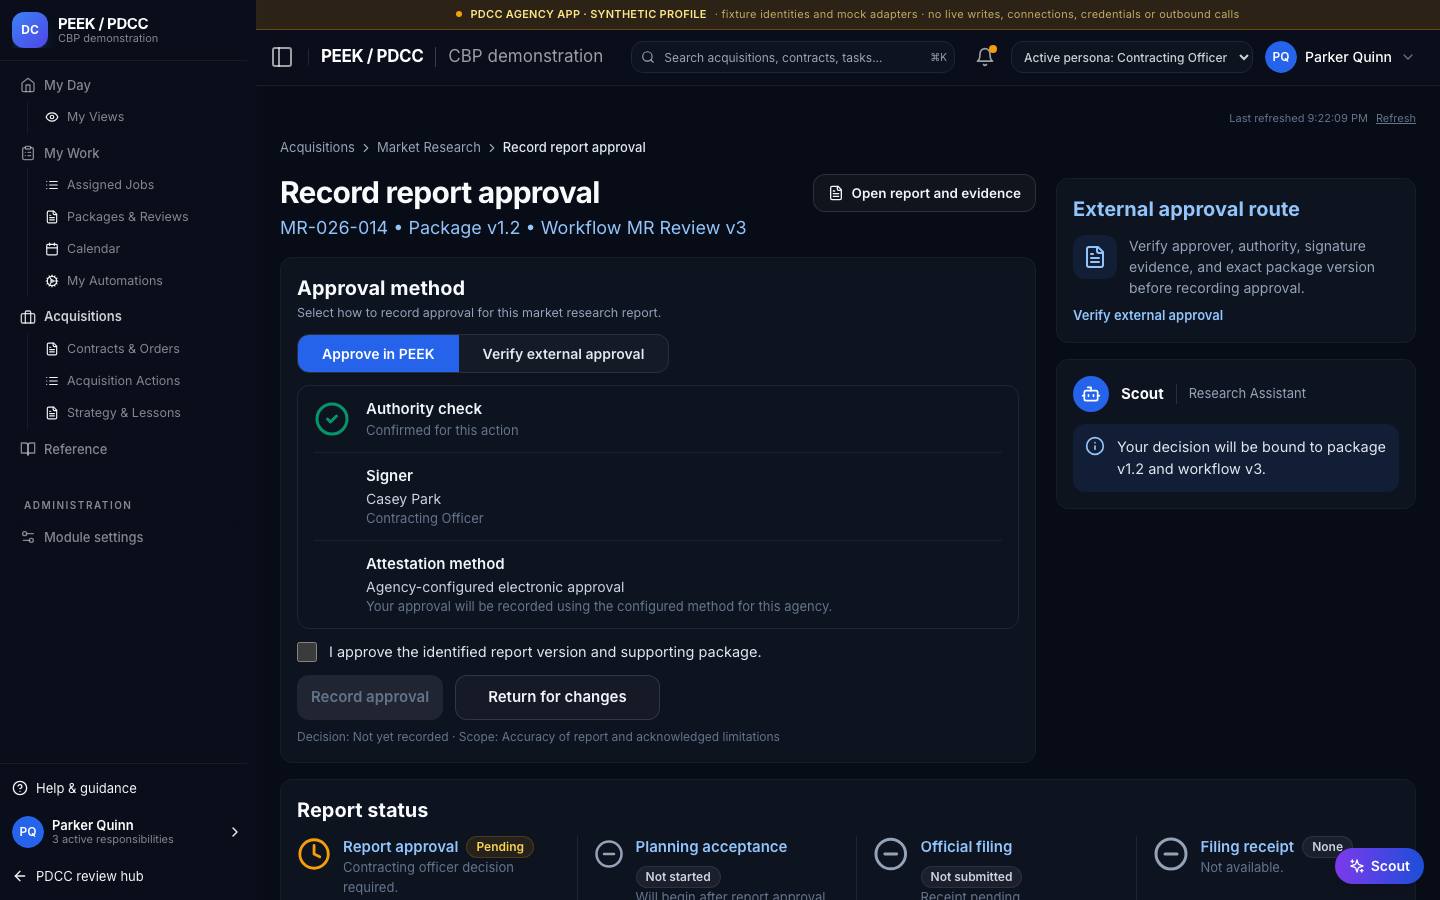Click the Packages & Reviews document icon
The width and height of the screenshot is (1440, 900).
click(x=52, y=217)
